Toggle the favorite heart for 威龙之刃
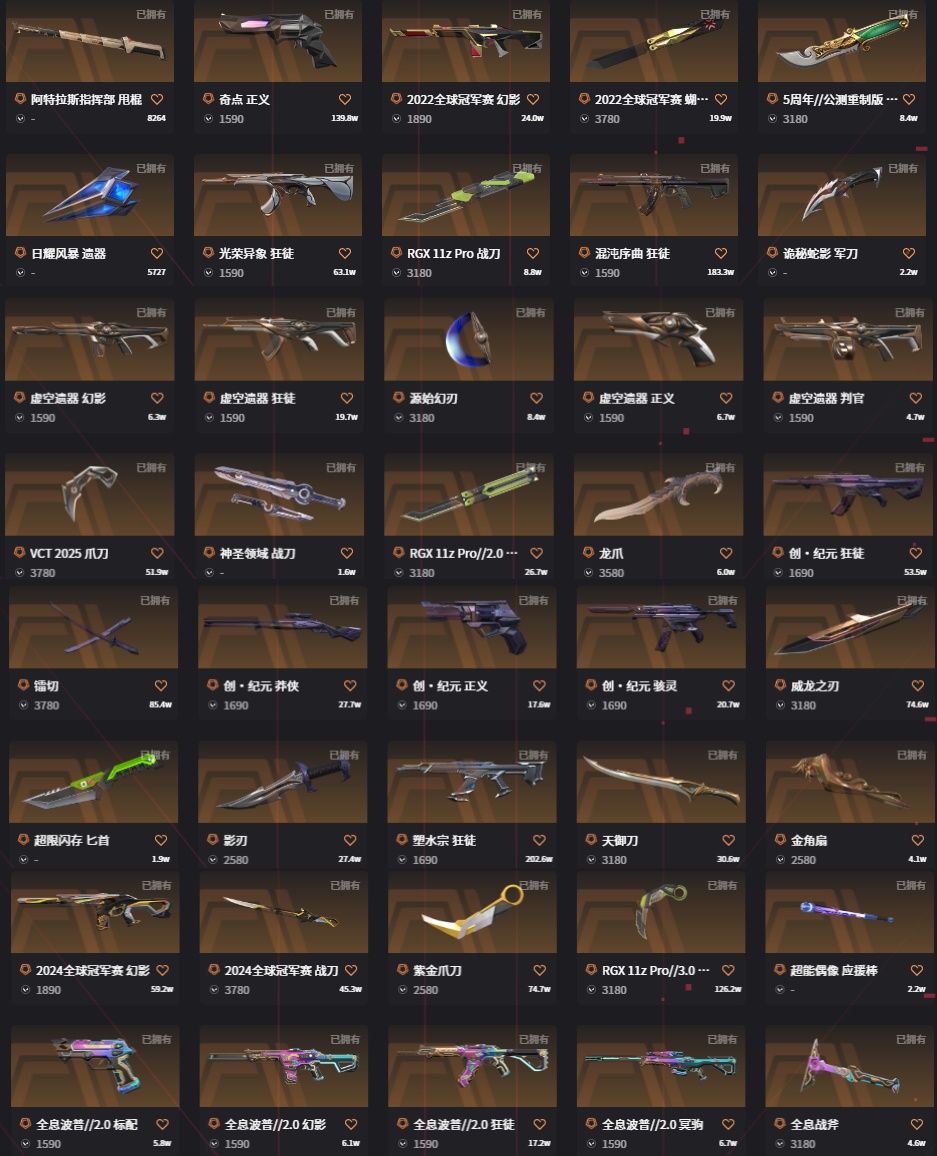The image size is (937, 1156). 918,686
